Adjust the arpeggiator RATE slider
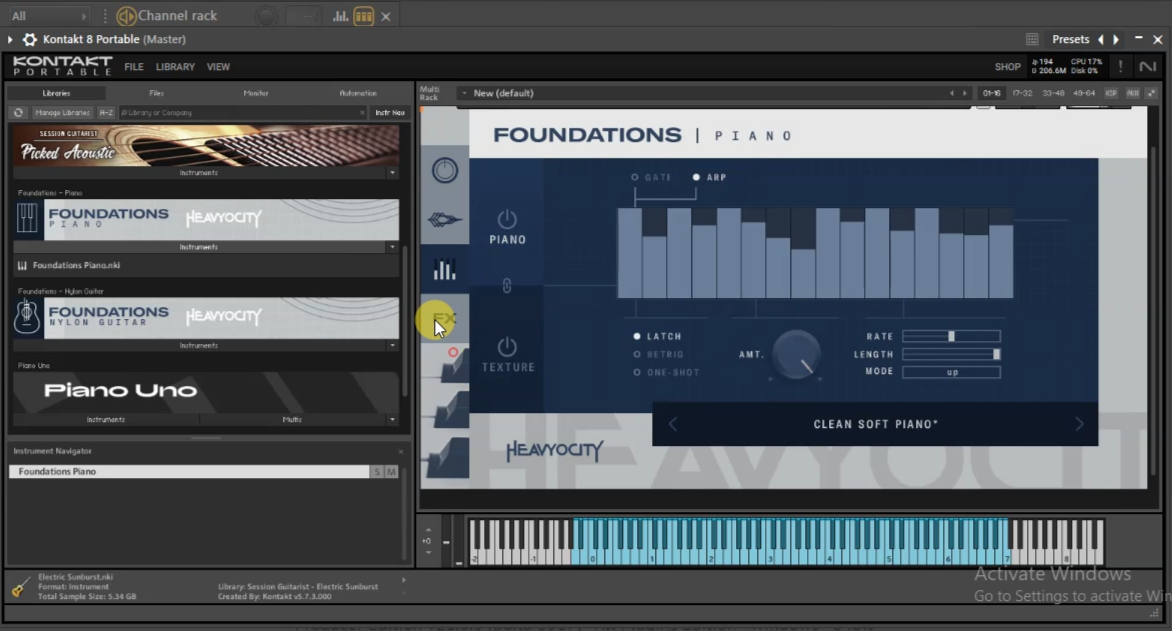Image resolution: width=1172 pixels, height=631 pixels. click(951, 336)
